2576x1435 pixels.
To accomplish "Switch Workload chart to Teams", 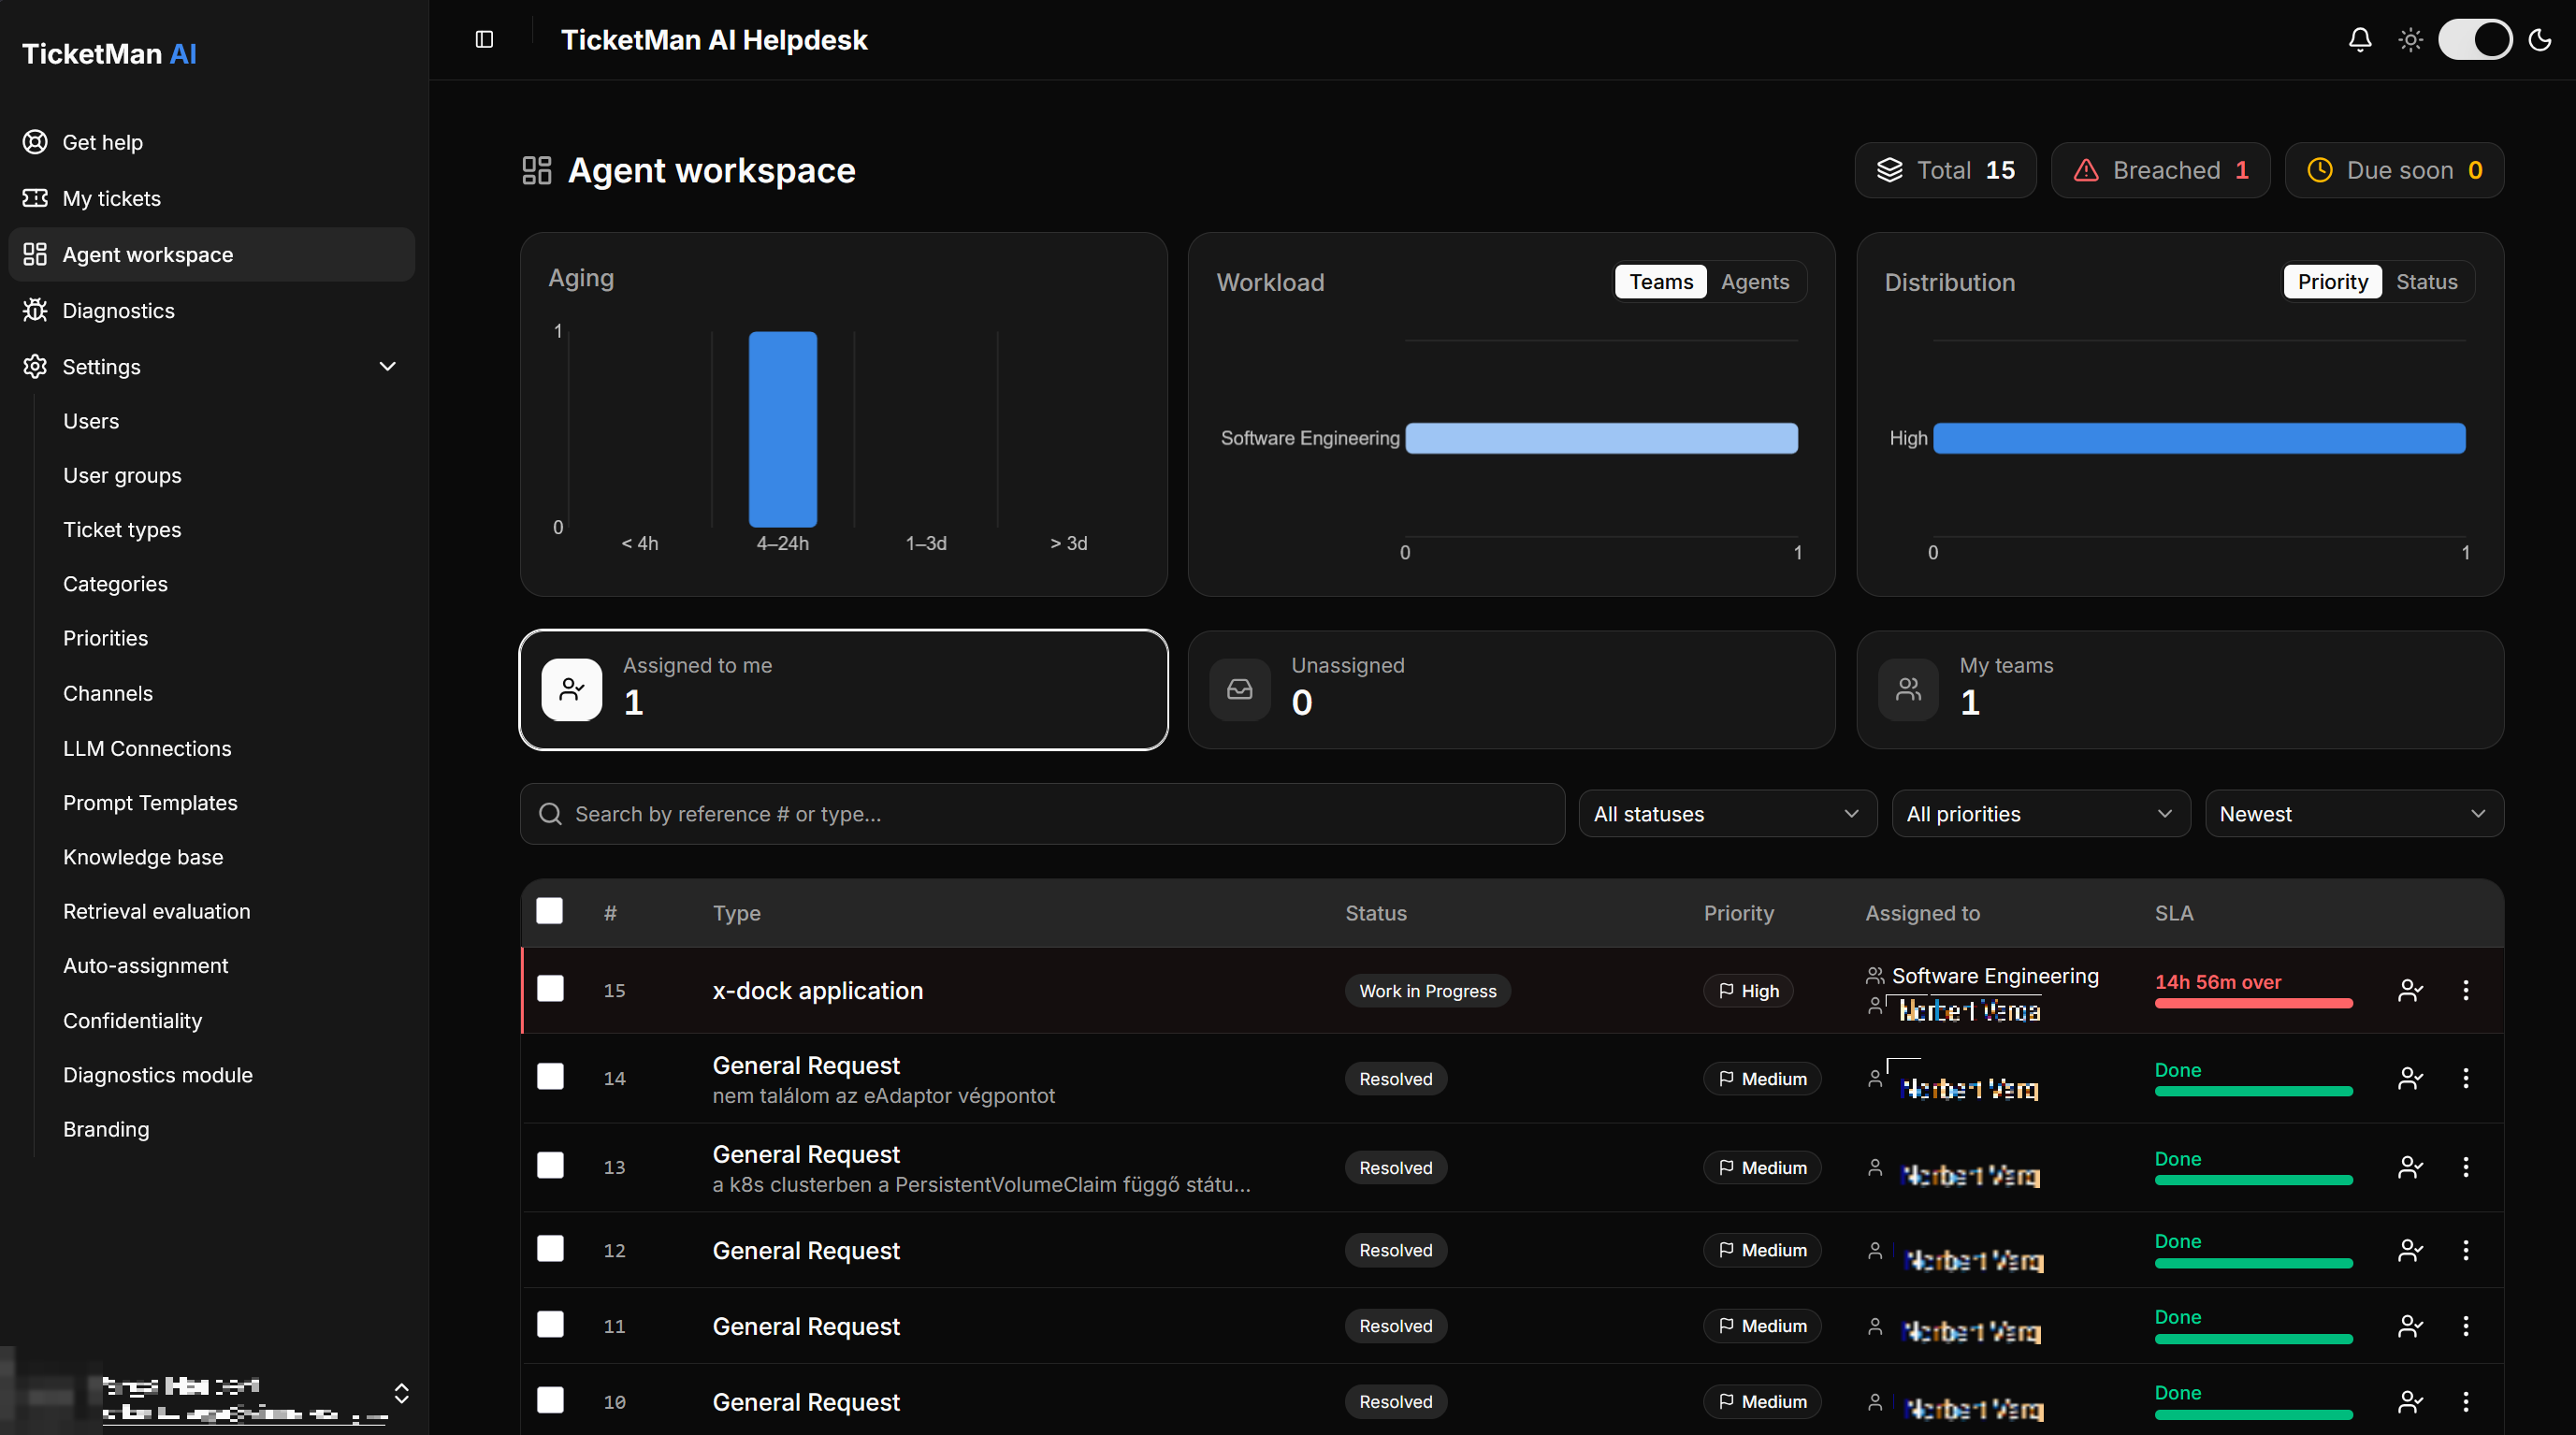I will 1661,281.
